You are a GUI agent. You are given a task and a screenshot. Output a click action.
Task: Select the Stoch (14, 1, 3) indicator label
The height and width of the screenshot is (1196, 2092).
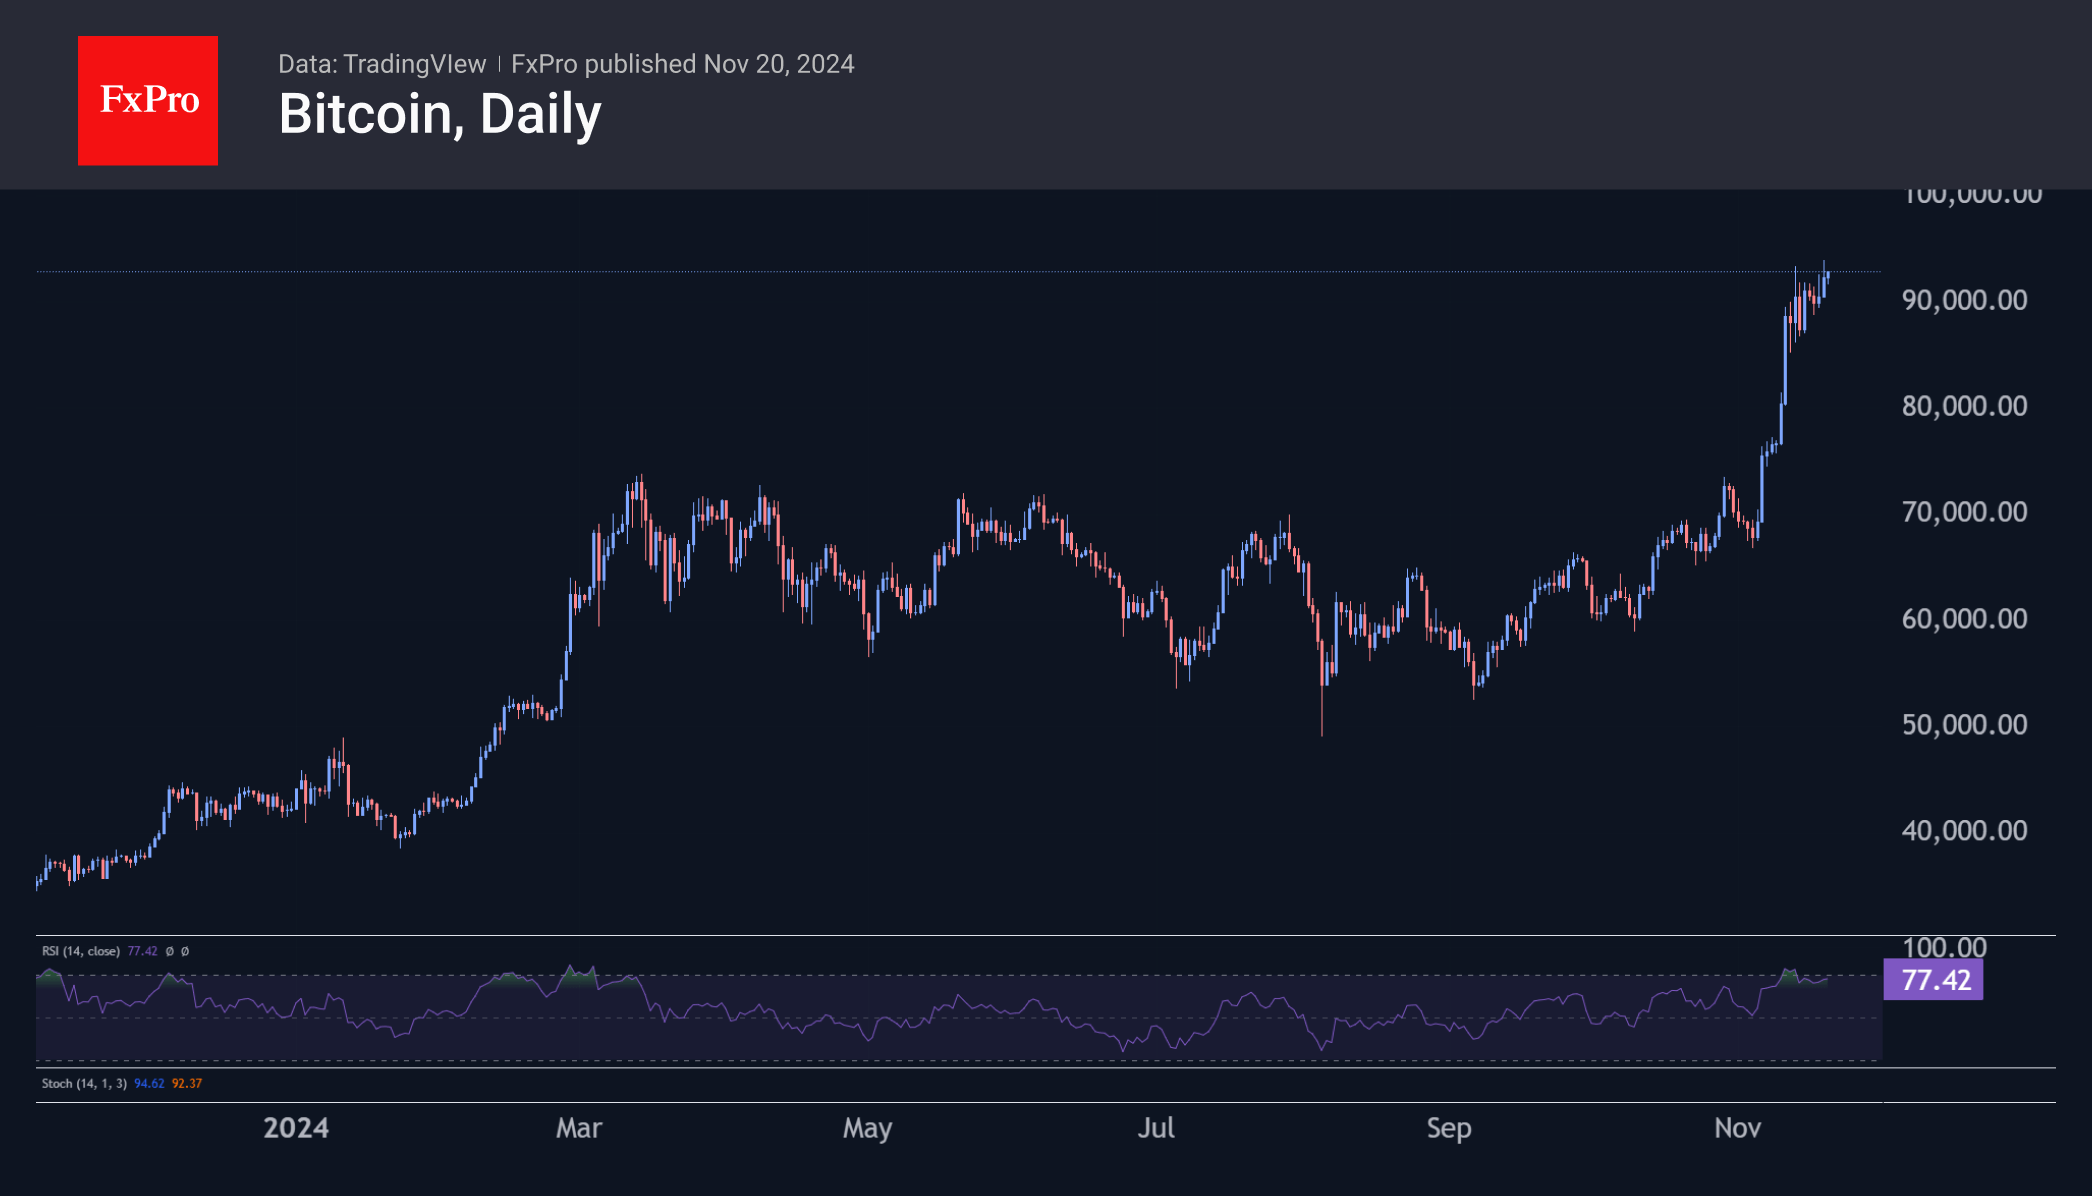[x=84, y=1083]
